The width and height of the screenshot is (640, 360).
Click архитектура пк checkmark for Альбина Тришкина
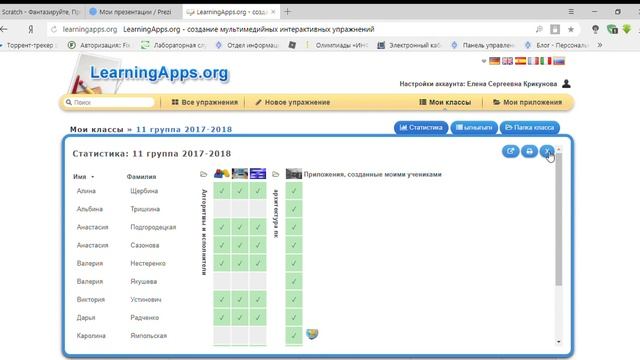pos(293,209)
